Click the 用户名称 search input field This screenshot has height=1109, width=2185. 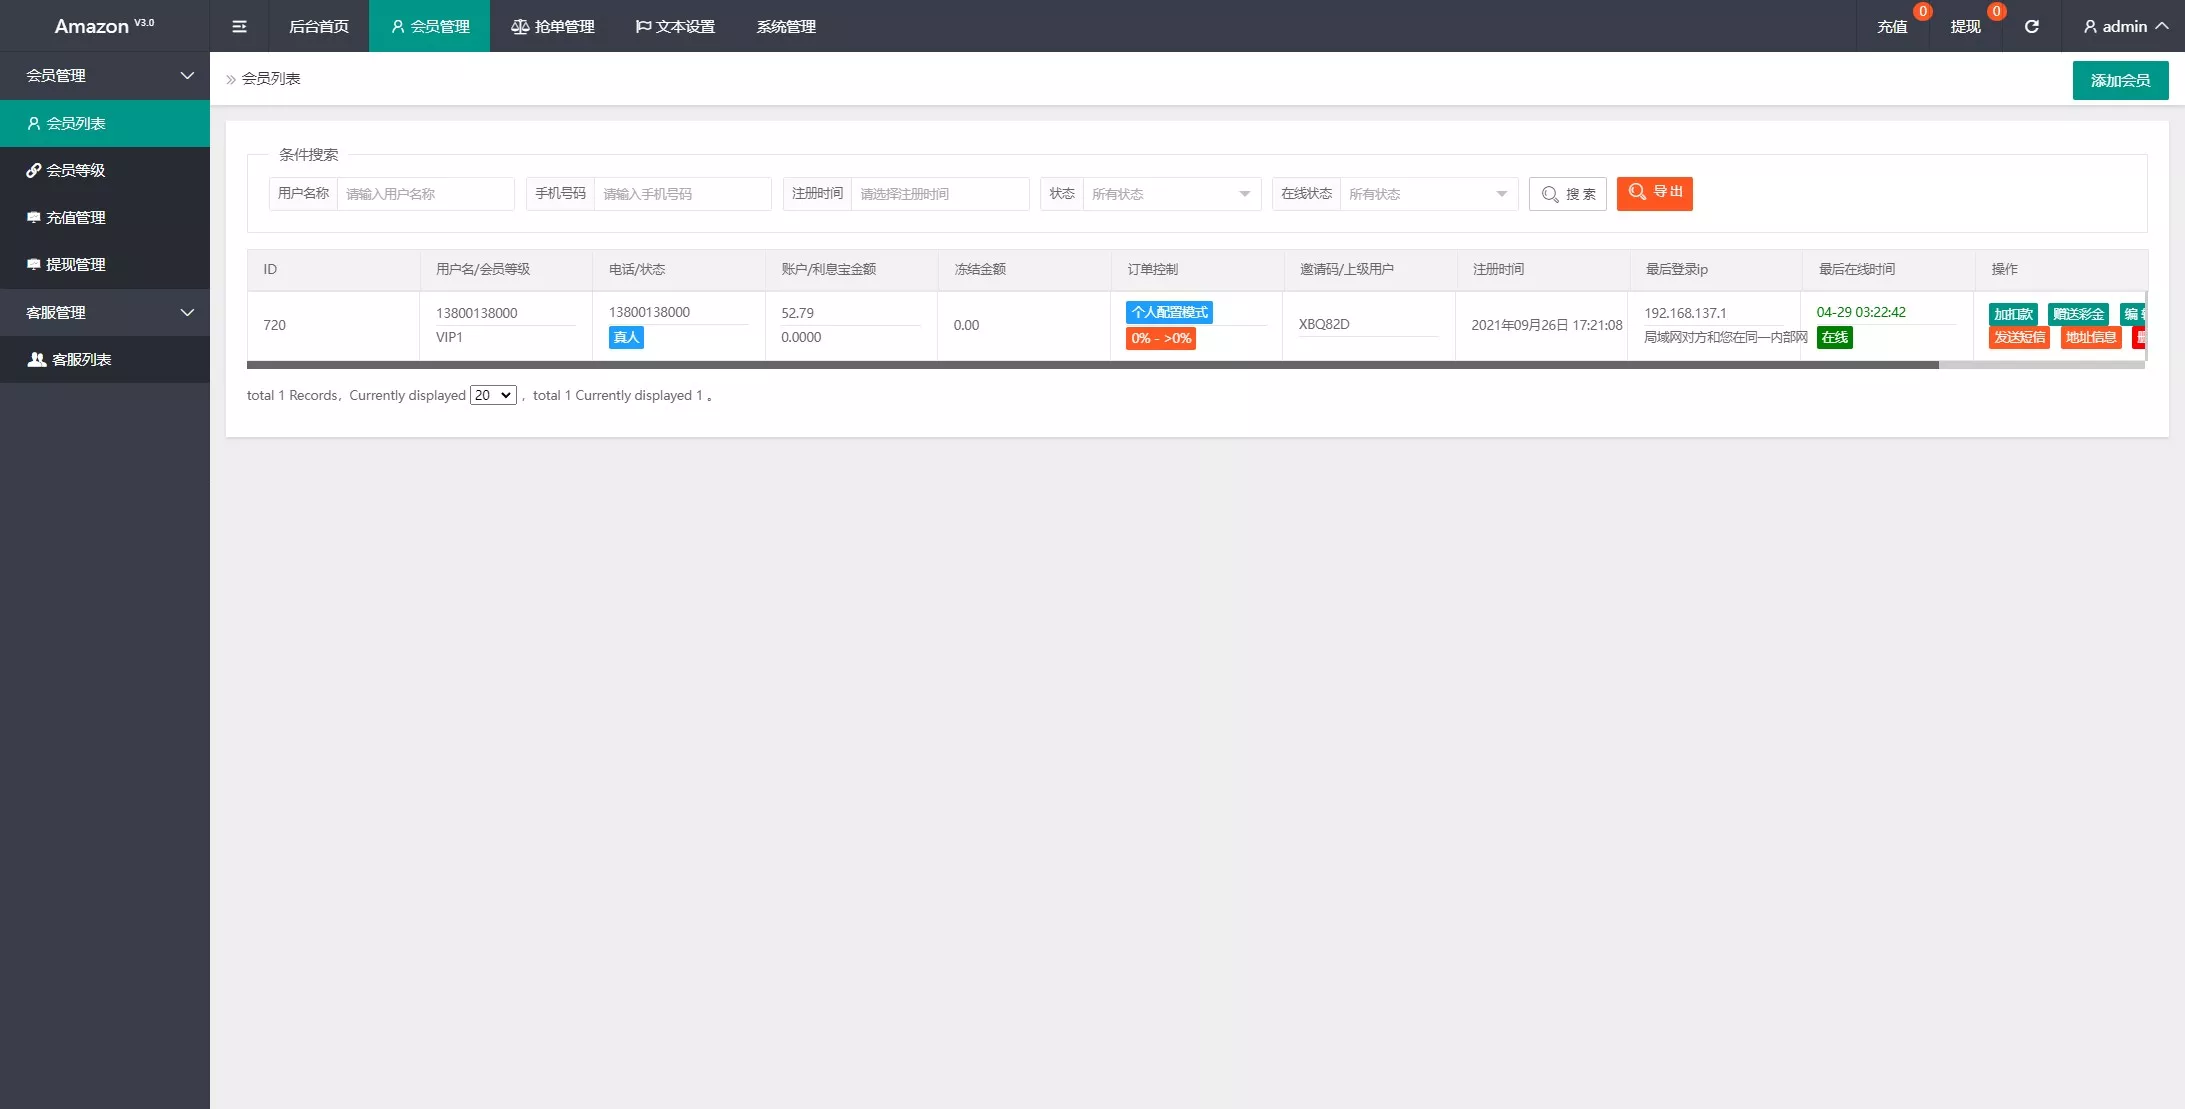(x=425, y=194)
